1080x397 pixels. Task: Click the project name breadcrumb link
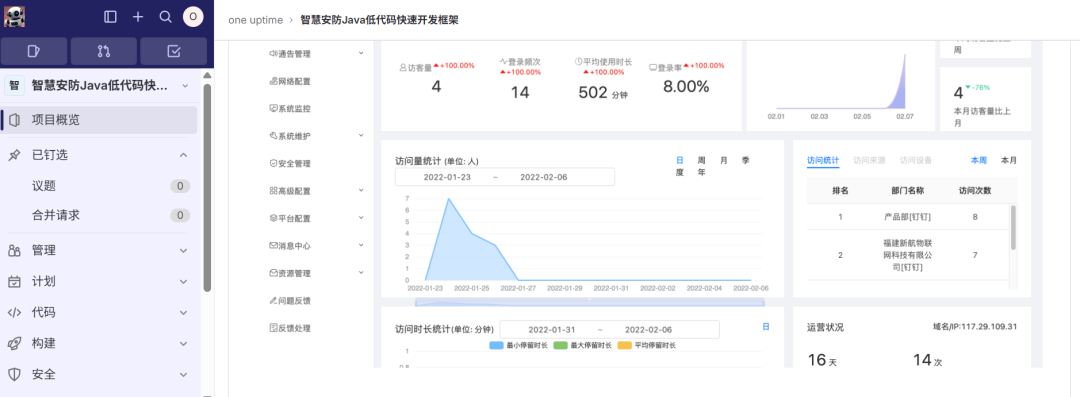coord(380,20)
